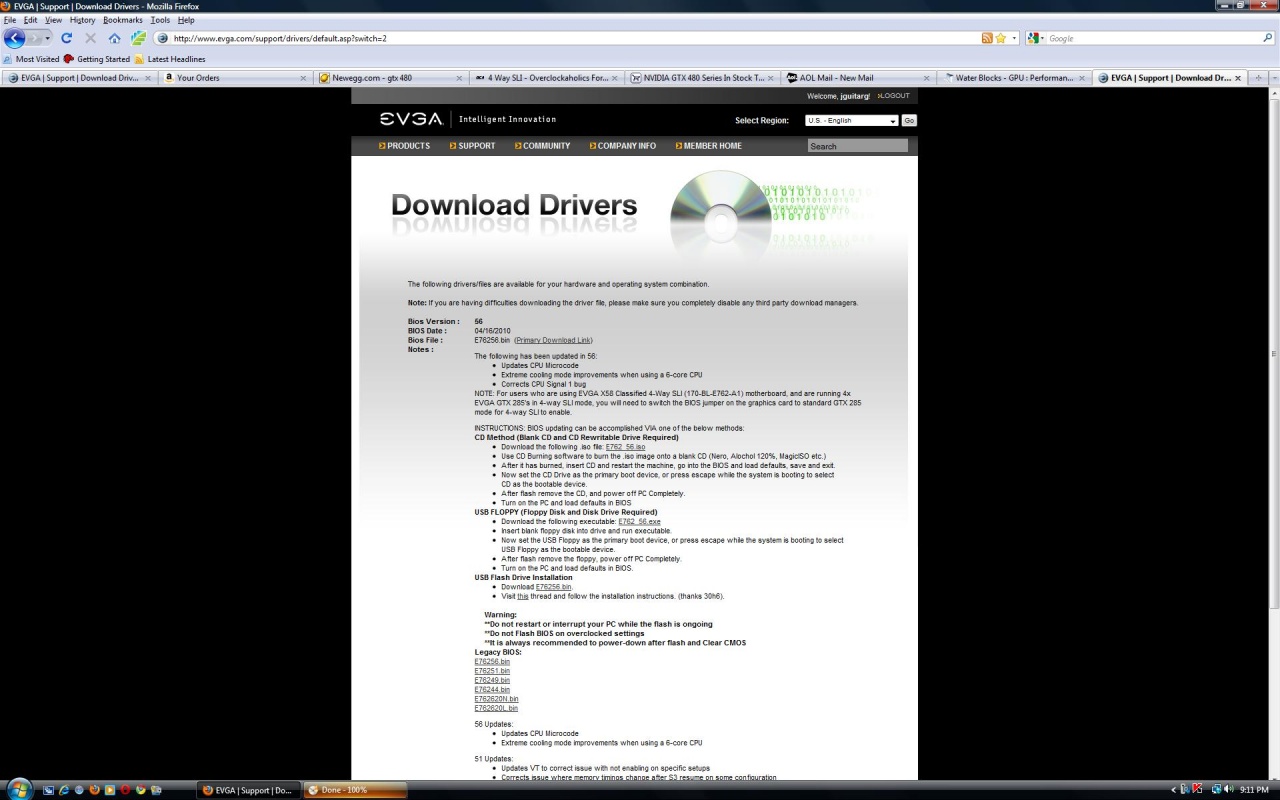Close the Your Orders tab

[303, 77]
